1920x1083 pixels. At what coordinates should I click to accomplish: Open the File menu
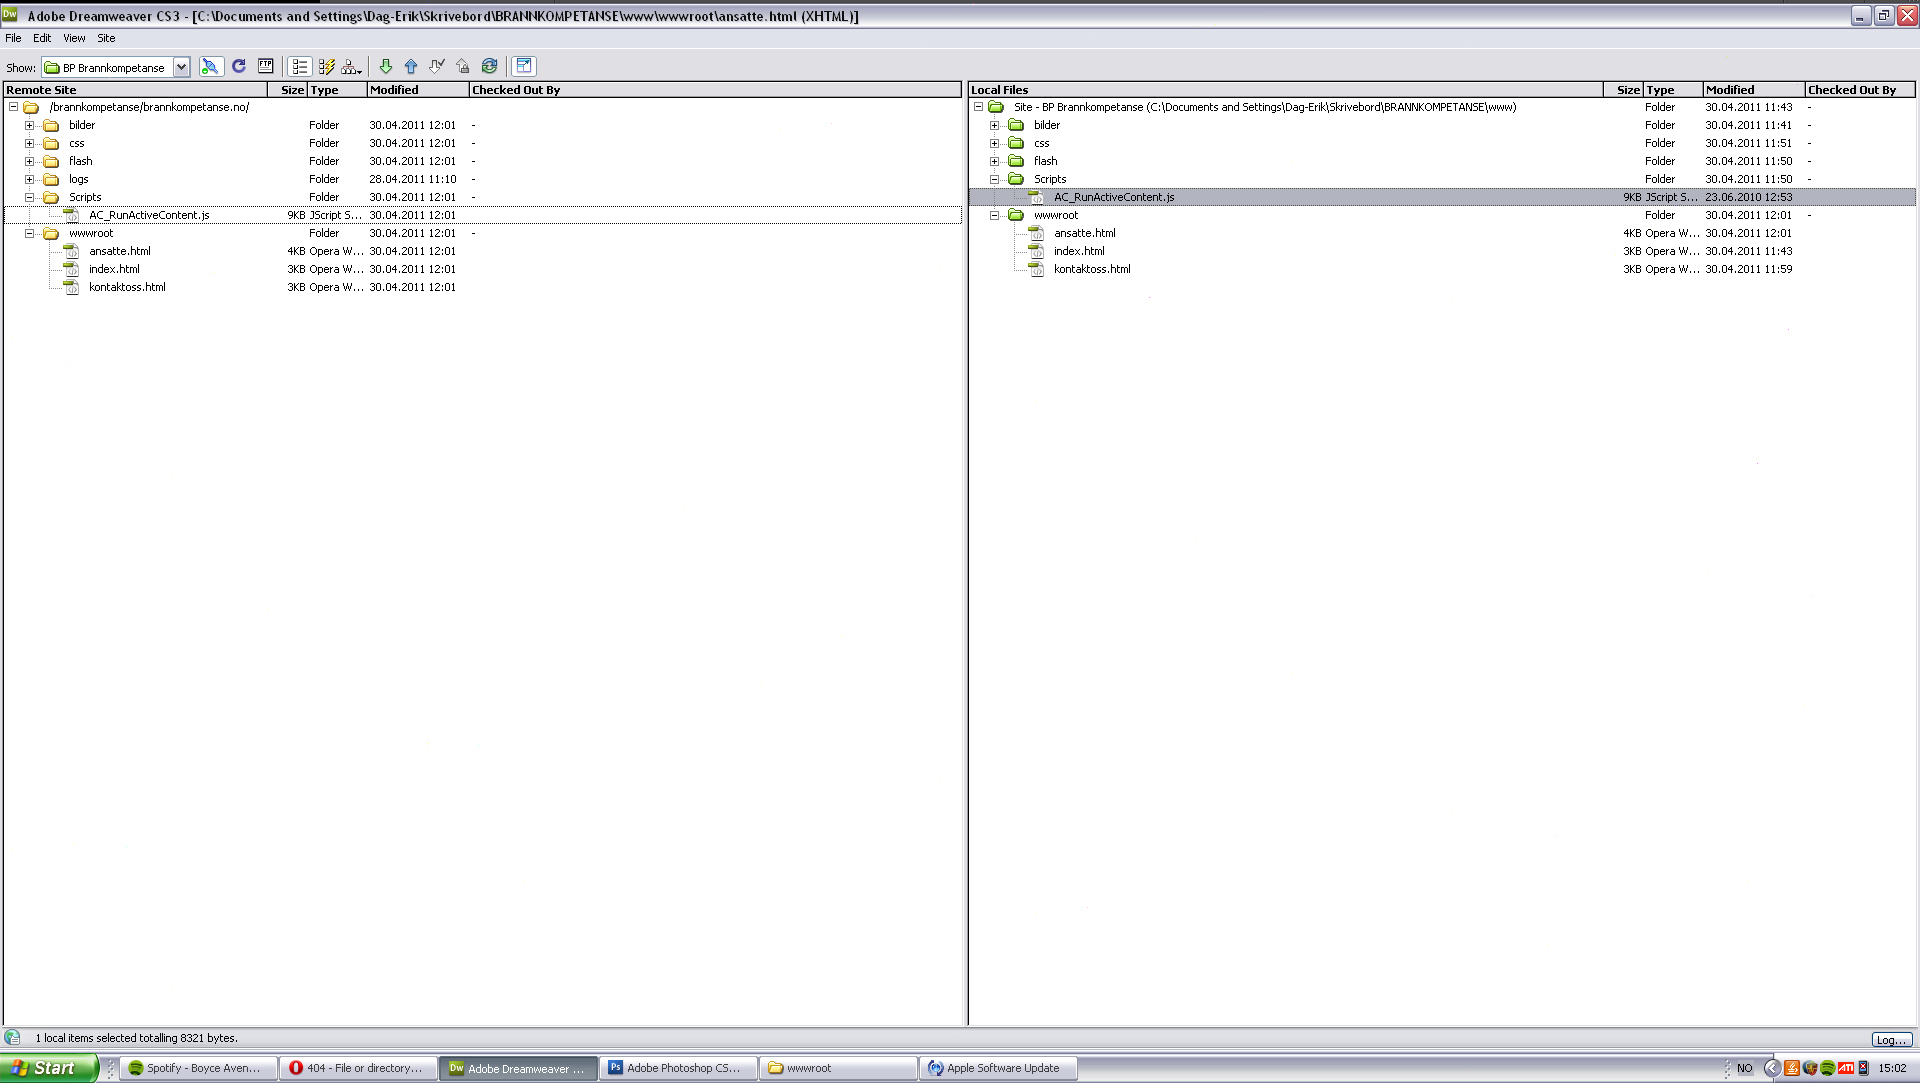(13, 38)
